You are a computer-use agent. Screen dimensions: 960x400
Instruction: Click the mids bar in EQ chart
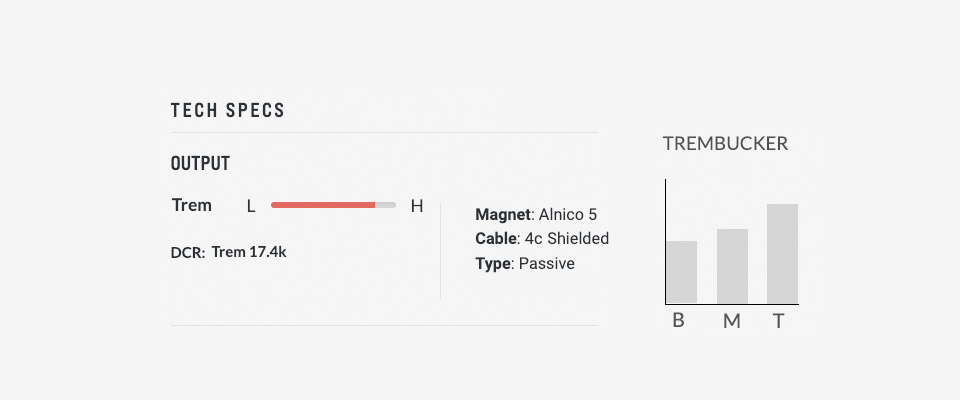(732, 266)
